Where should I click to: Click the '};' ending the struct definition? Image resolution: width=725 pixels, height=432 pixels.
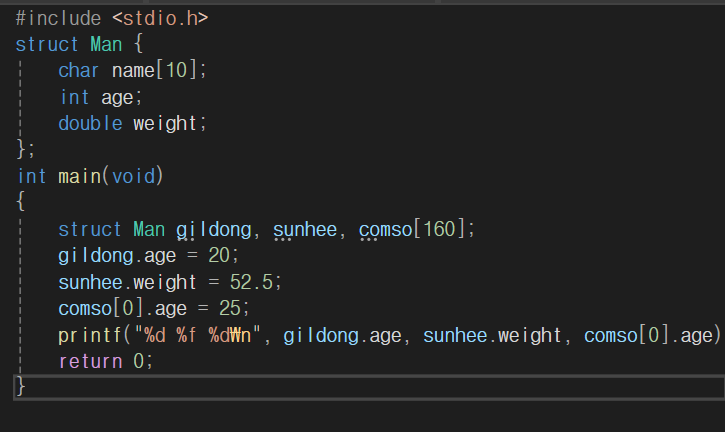tap(25, 150)
